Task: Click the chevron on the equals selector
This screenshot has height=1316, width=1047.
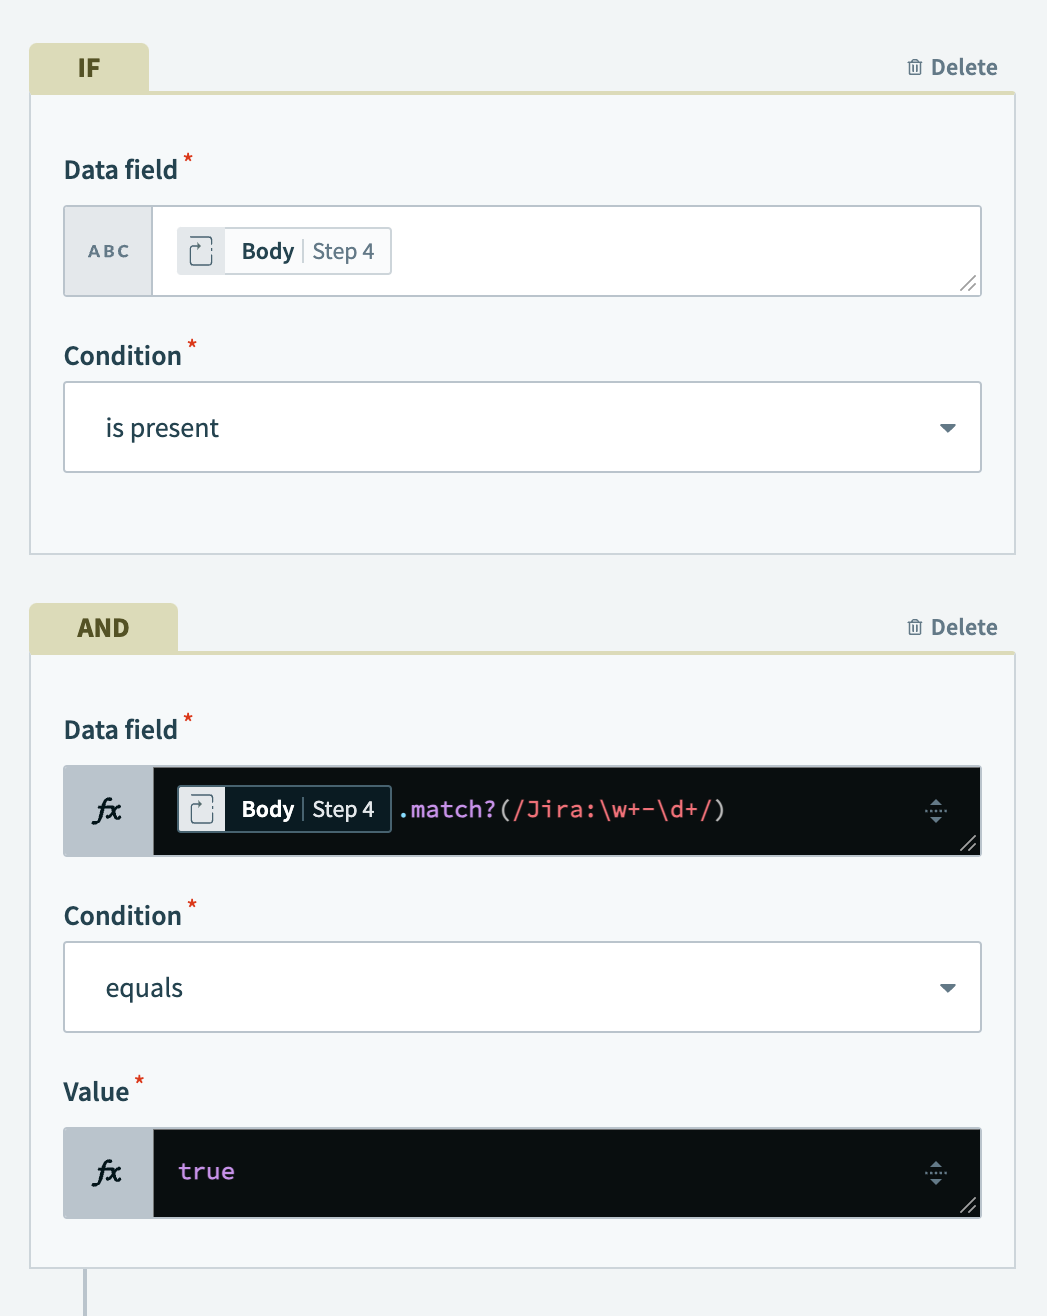Action: [946, 987]
